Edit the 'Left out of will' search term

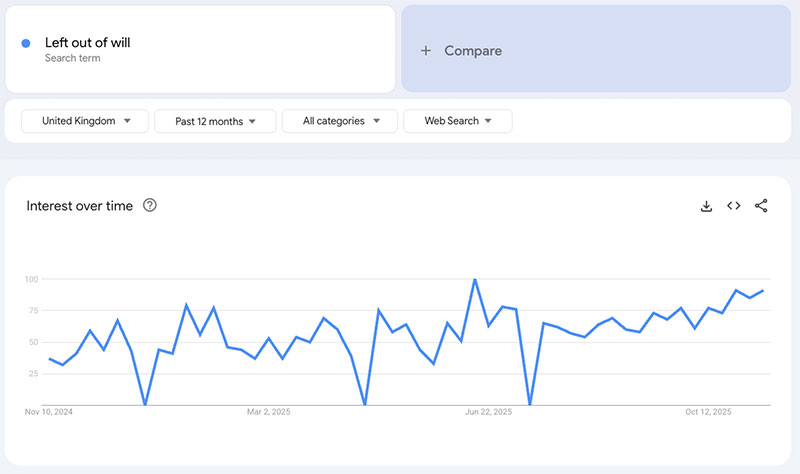(88, 43)
